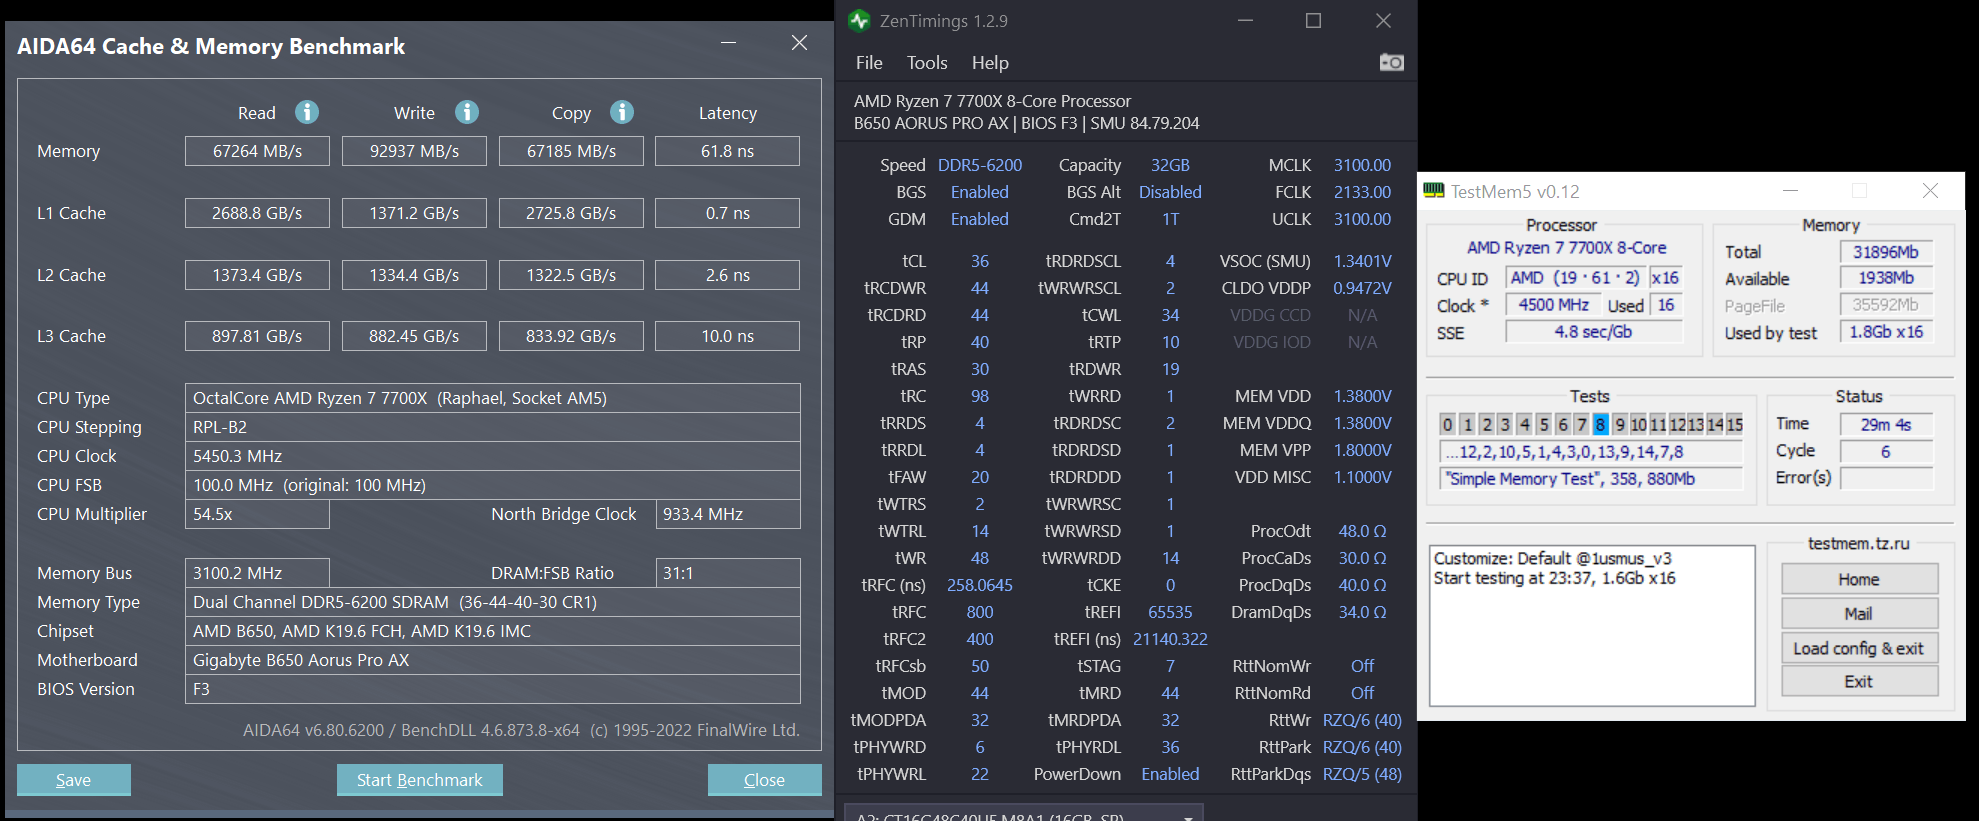The width and height of the screenshot is (1979, 821).
Task: Close the ZenTimings window
Action: pyautogui.click(x=1383, y=20)
